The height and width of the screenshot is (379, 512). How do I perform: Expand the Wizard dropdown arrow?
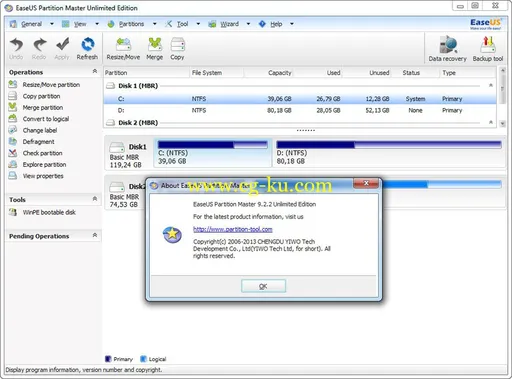248,24
